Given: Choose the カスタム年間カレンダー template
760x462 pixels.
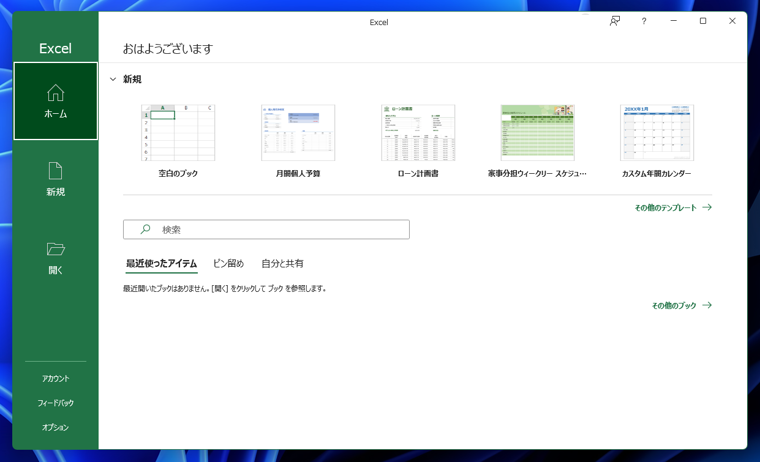Looking at the screenshot, I should (x=657, y=132).
